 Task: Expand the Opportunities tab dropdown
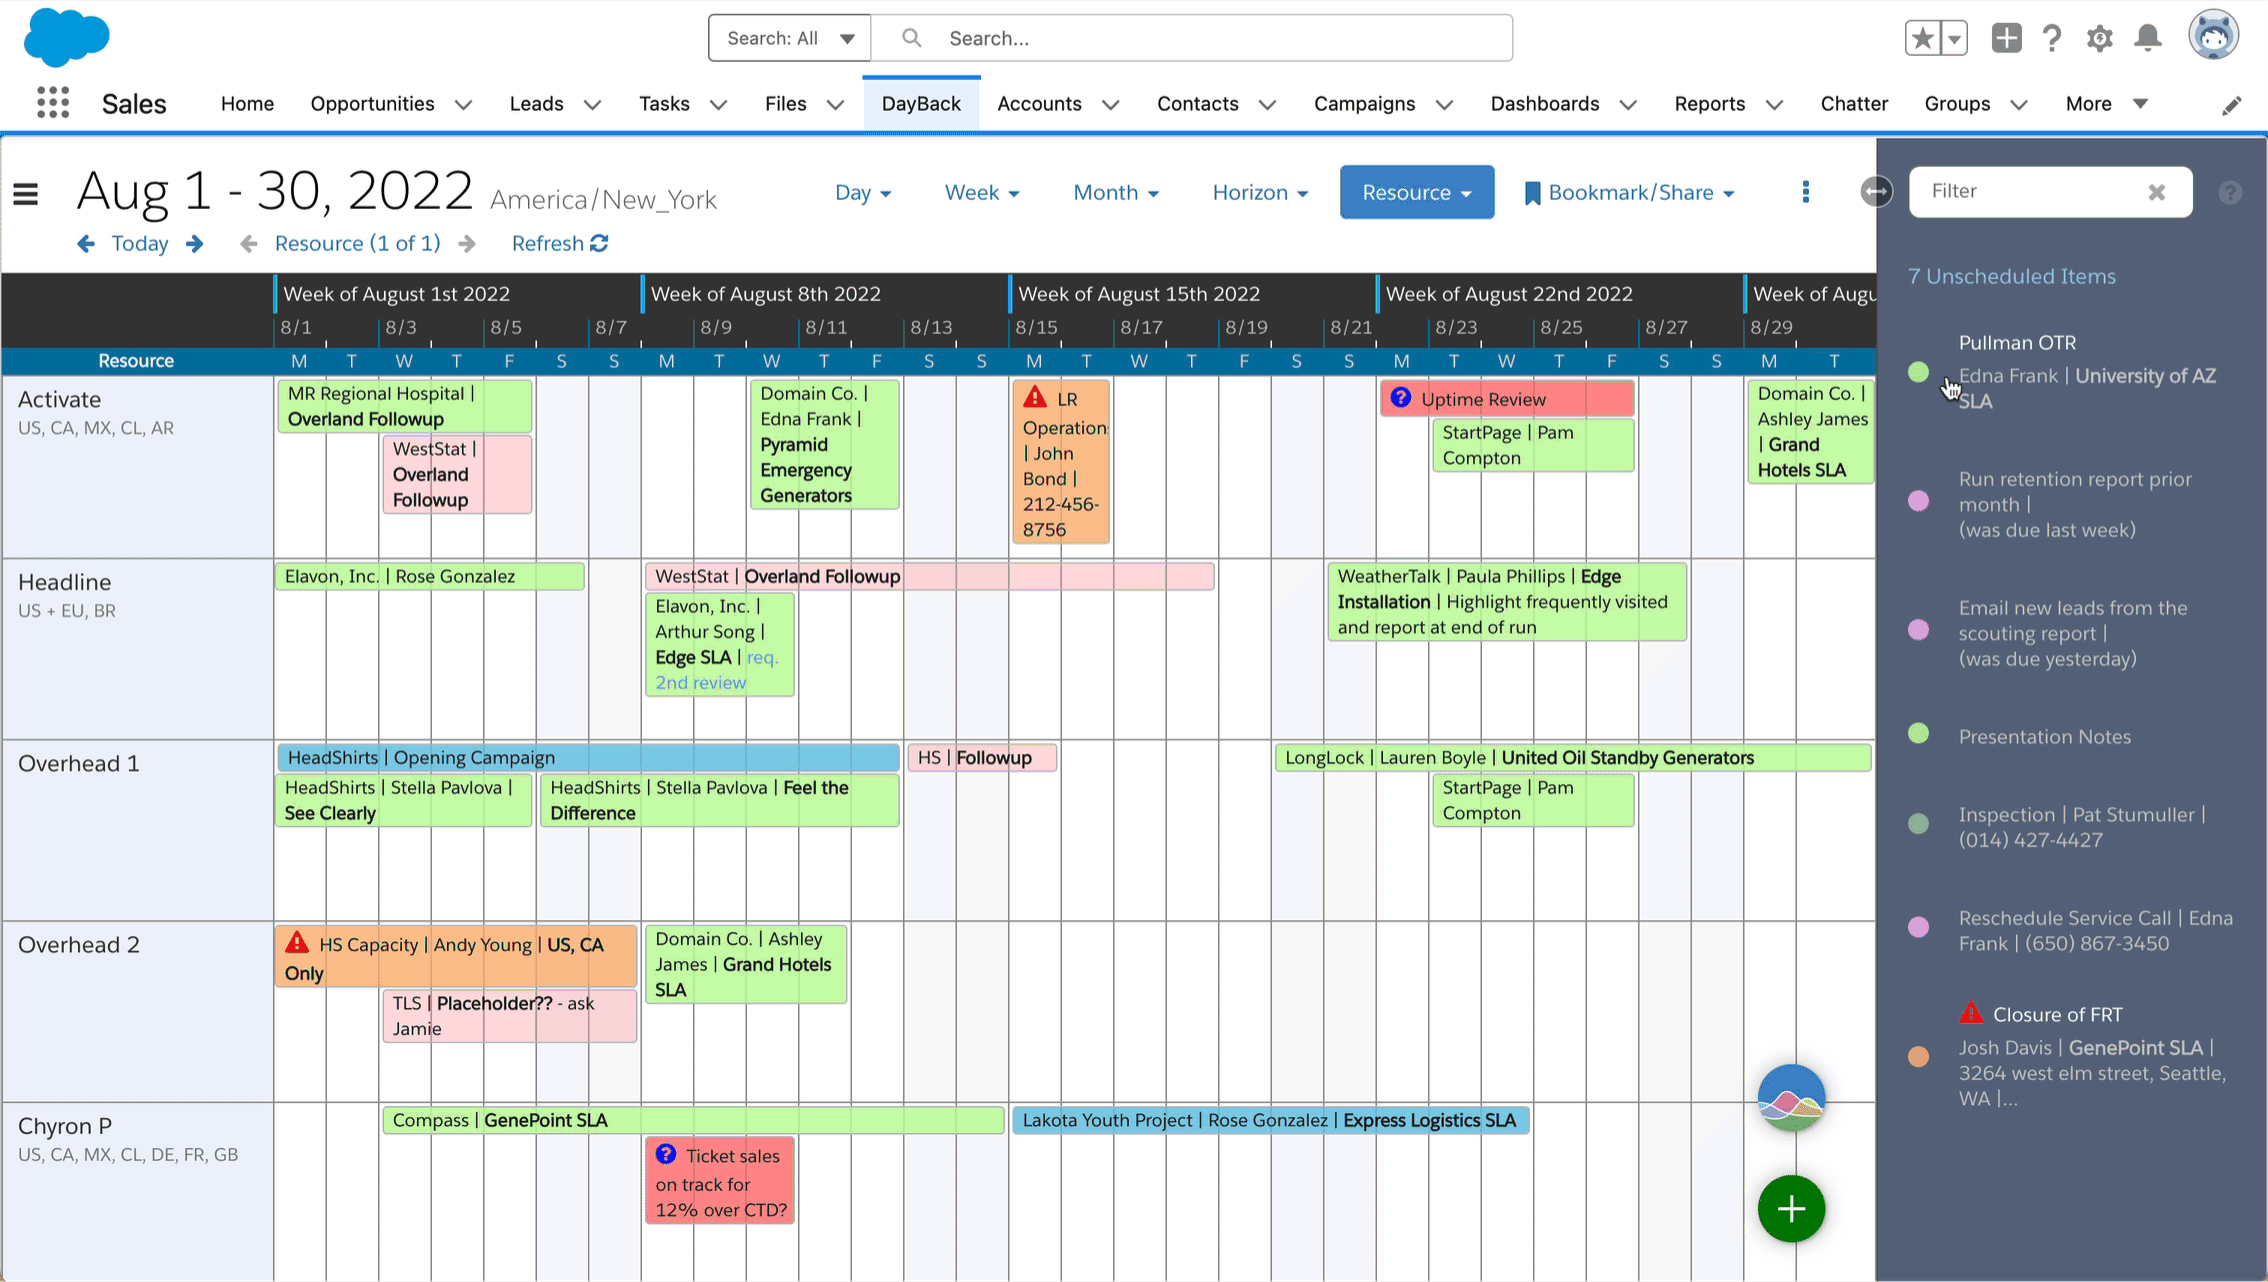[463, 104]
